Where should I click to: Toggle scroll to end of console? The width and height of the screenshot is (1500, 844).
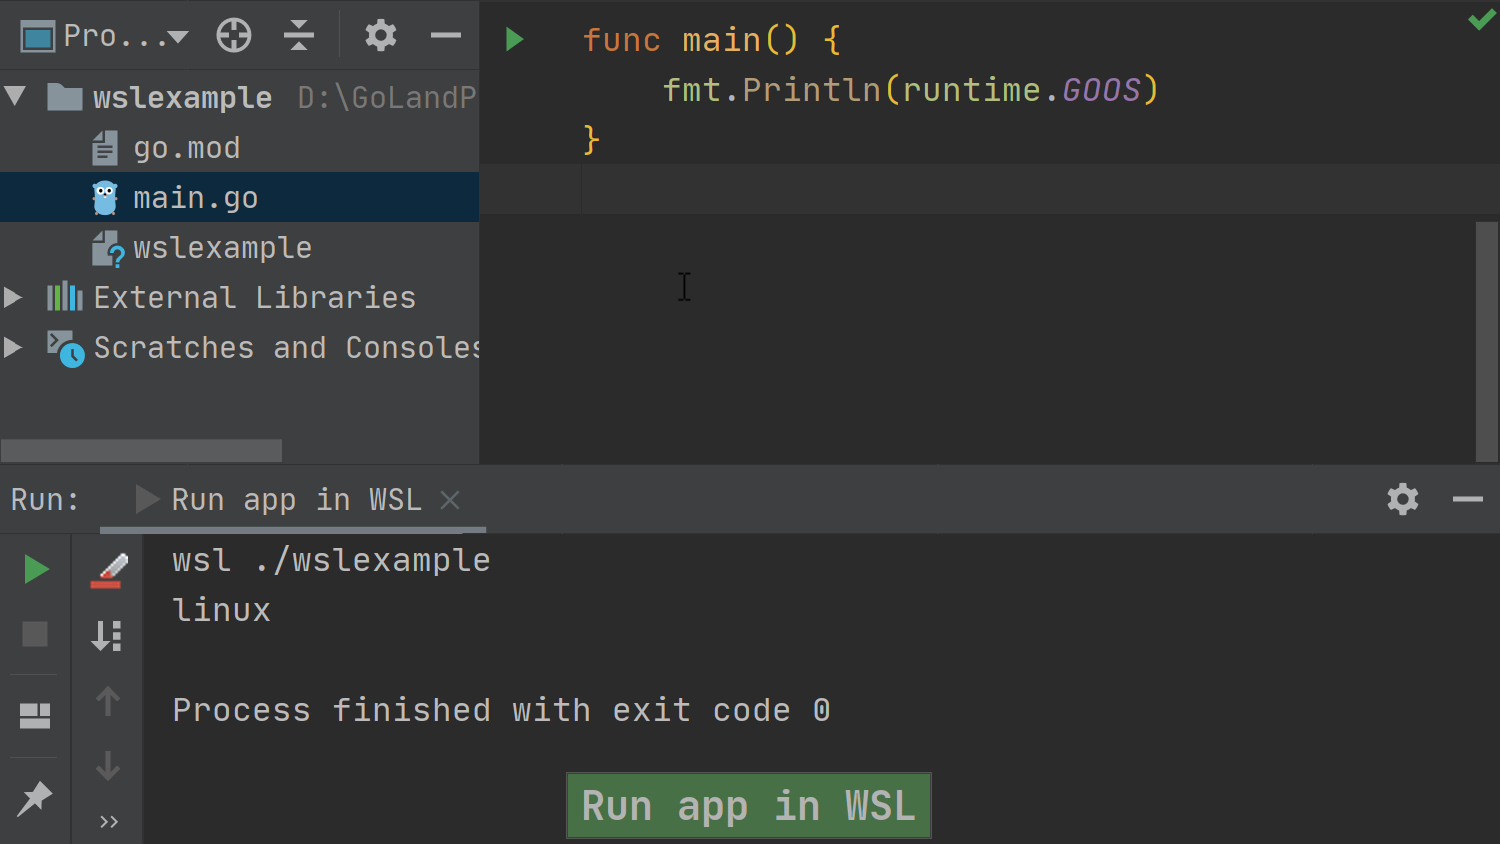[x=107, y=635]
